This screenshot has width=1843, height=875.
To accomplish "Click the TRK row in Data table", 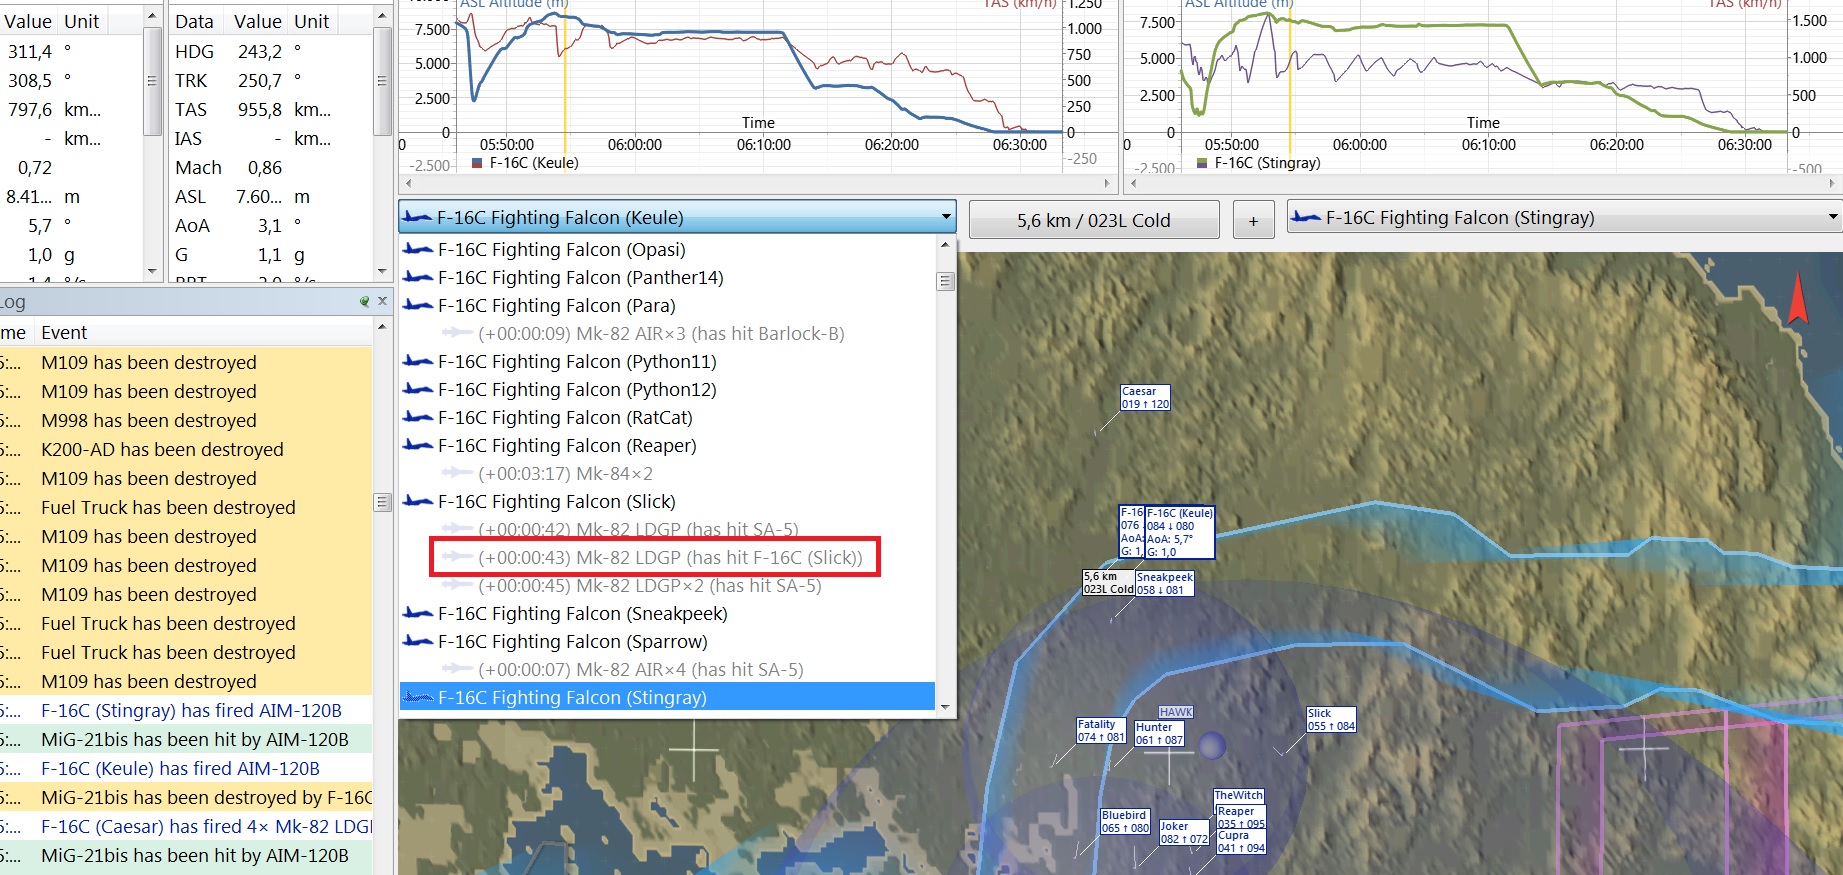I will [271, 80].
